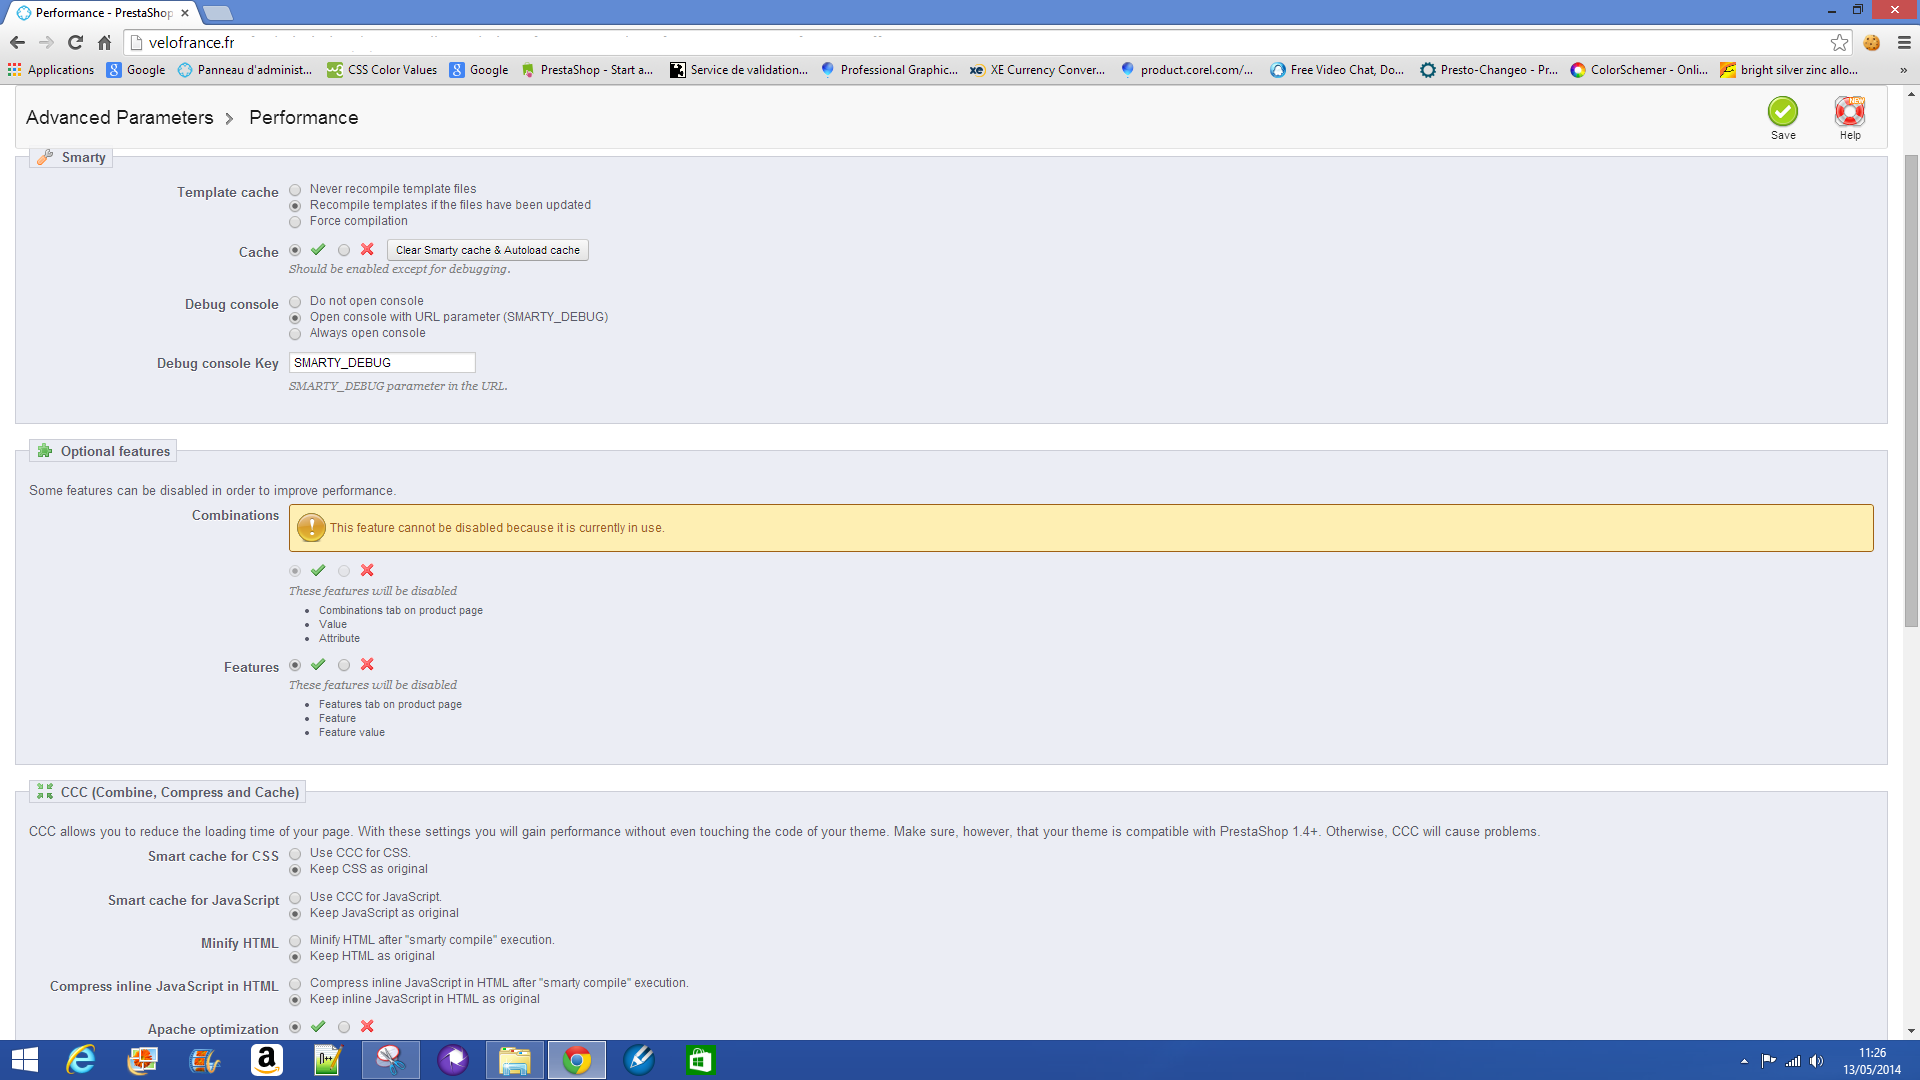Launch Amazon app from the taskbar
Screen dimensions: 1920x1080
[x=266, y=1059]
